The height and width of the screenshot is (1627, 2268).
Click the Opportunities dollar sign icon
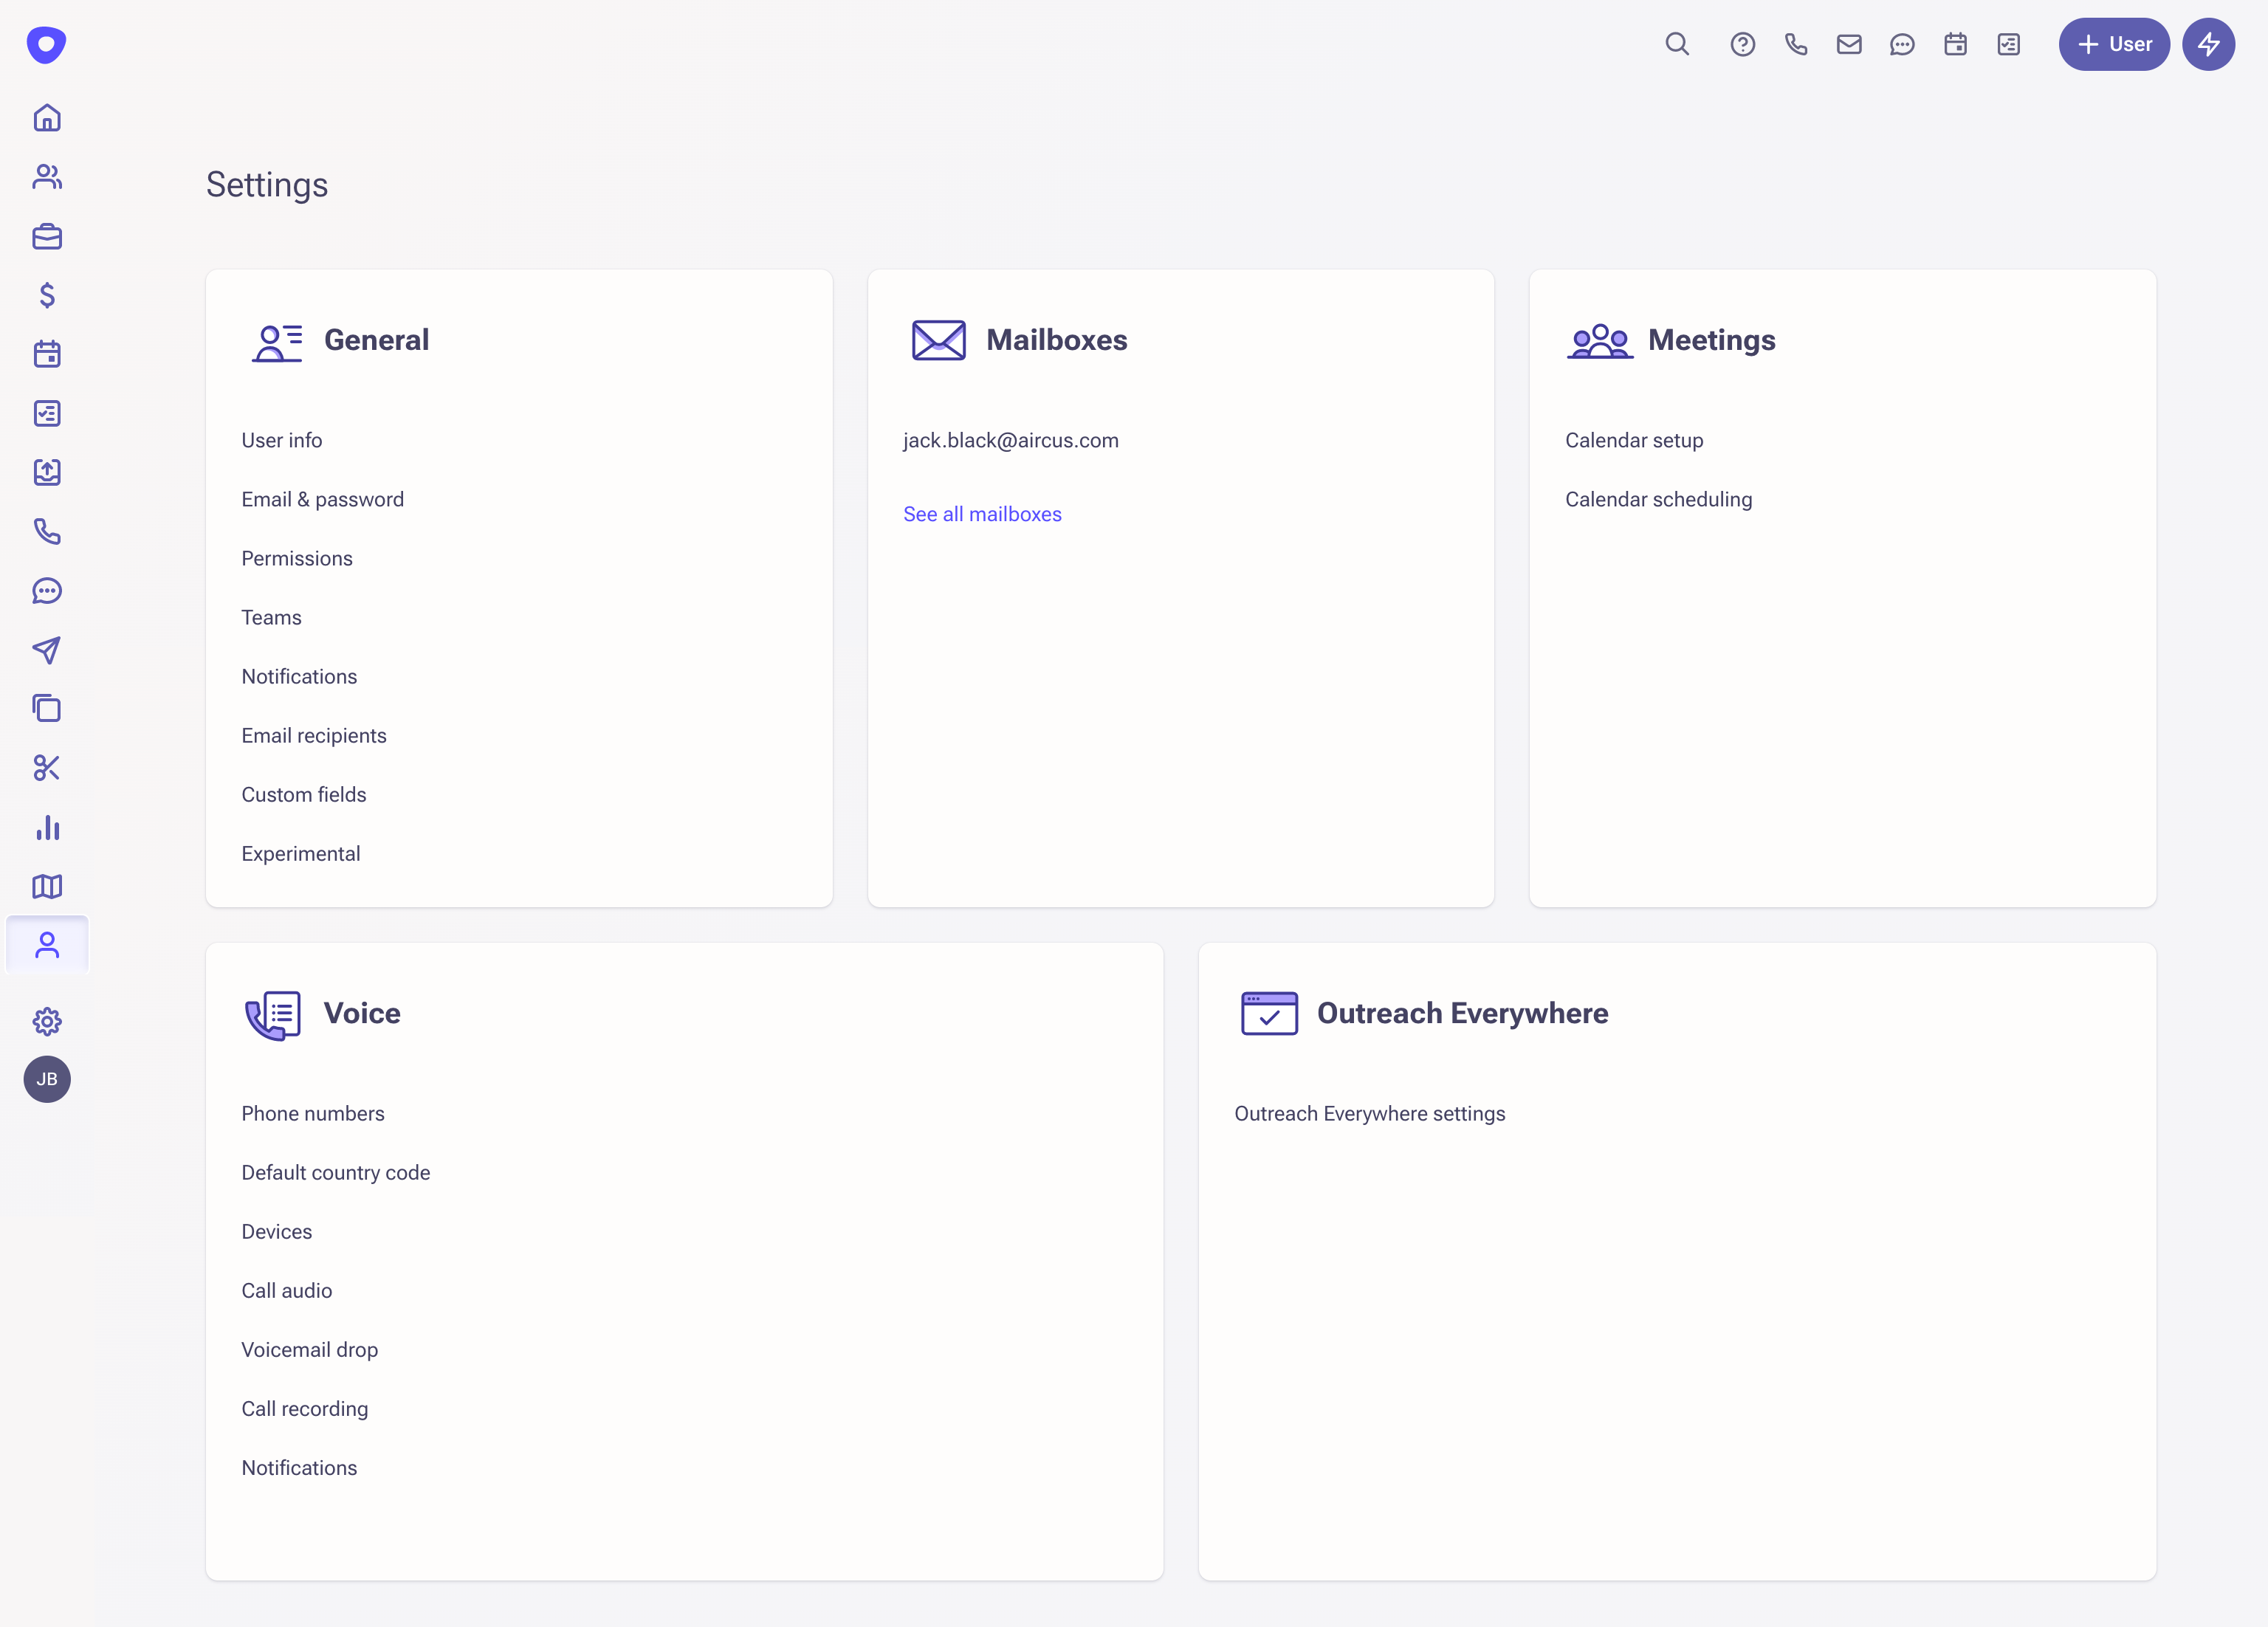point(47,295)
